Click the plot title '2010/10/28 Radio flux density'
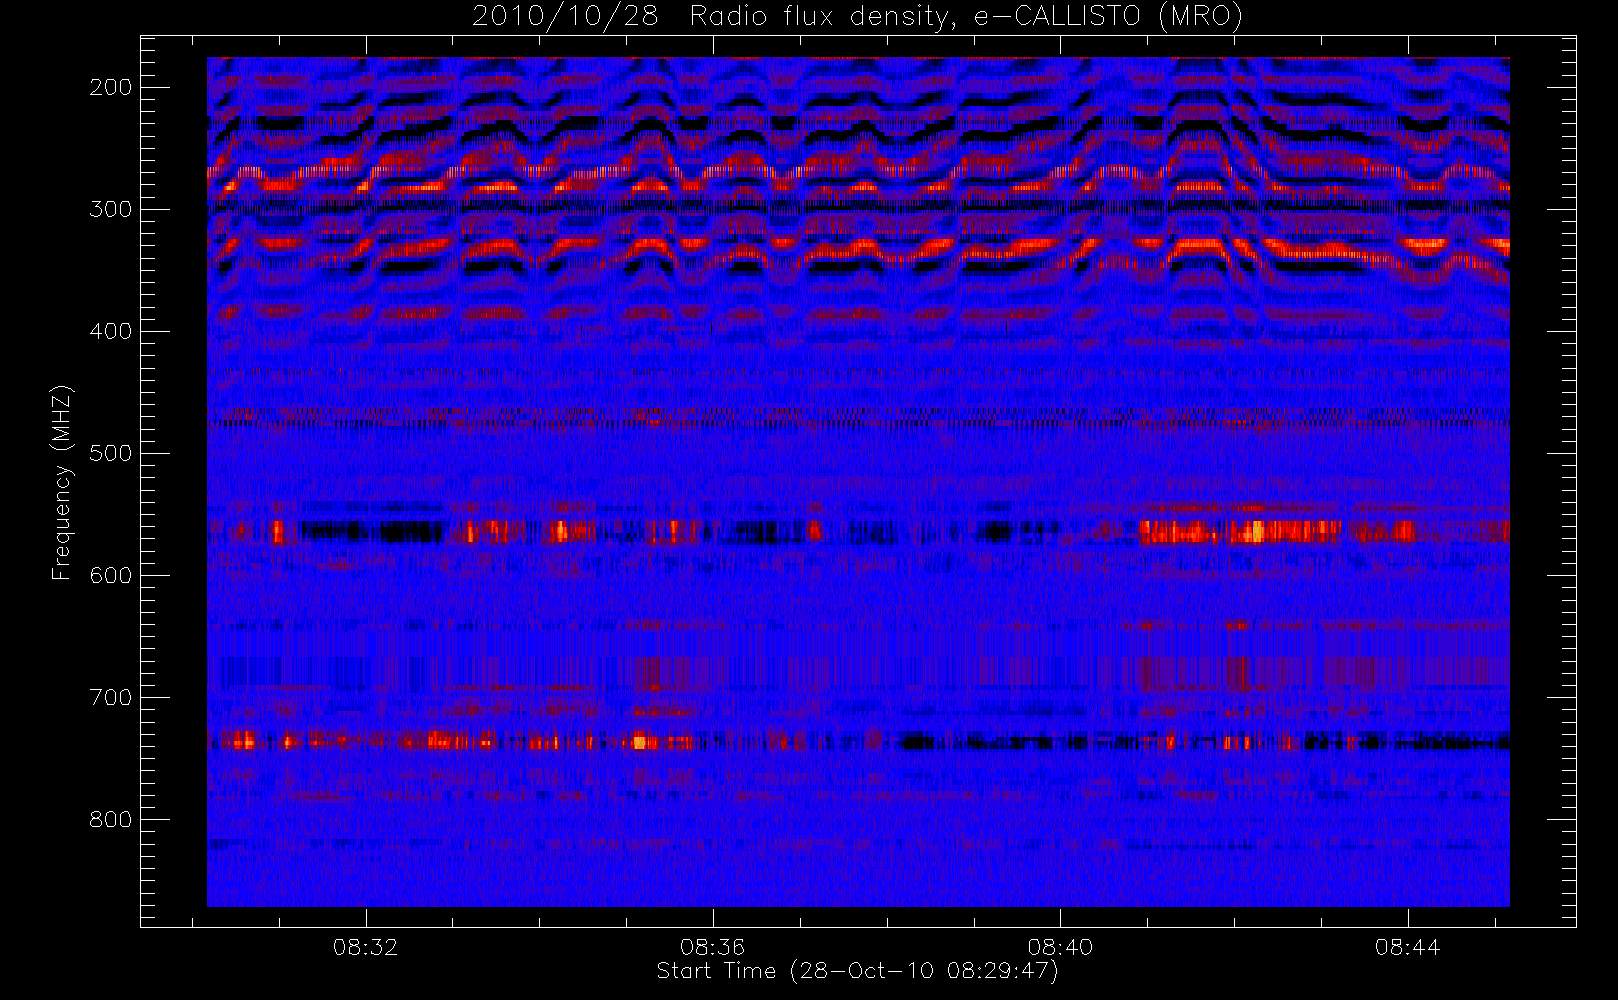The width and height of the screenshot is (1618, 1000). (857, 16)
